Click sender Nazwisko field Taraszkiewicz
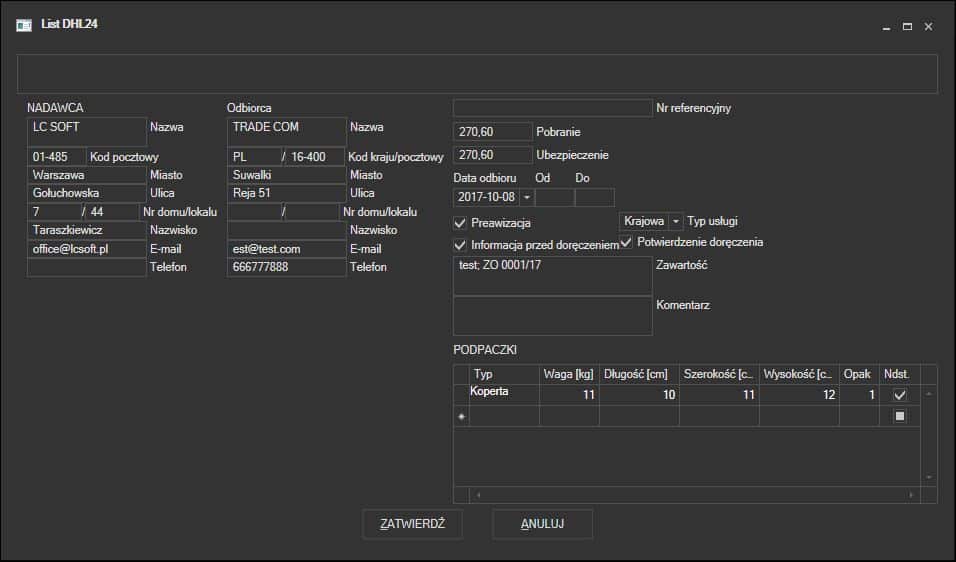 [87, 230]
